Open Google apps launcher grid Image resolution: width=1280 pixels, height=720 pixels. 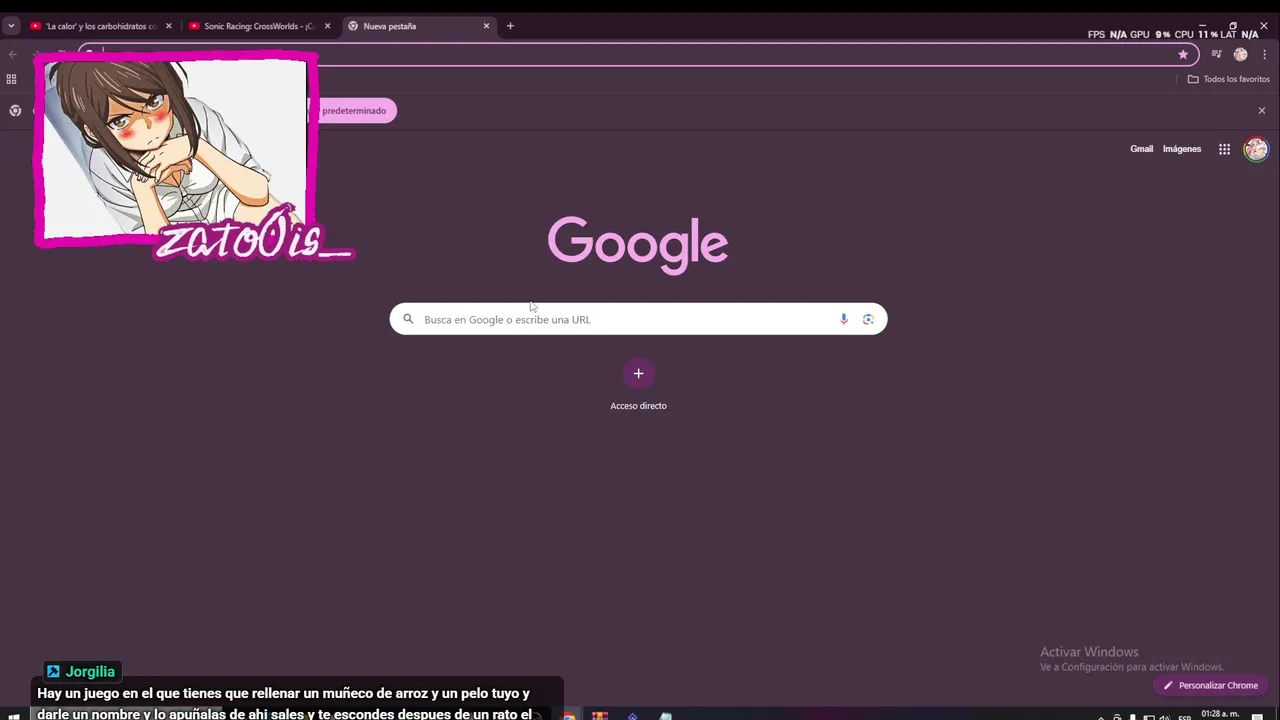click(x=1224, y=149)
